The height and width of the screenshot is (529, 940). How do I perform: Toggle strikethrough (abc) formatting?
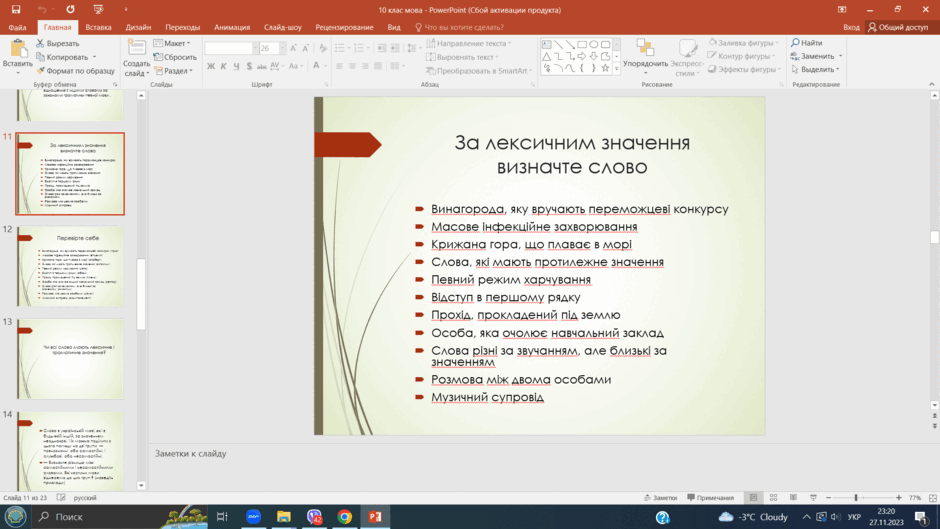[x=261, y=66]
